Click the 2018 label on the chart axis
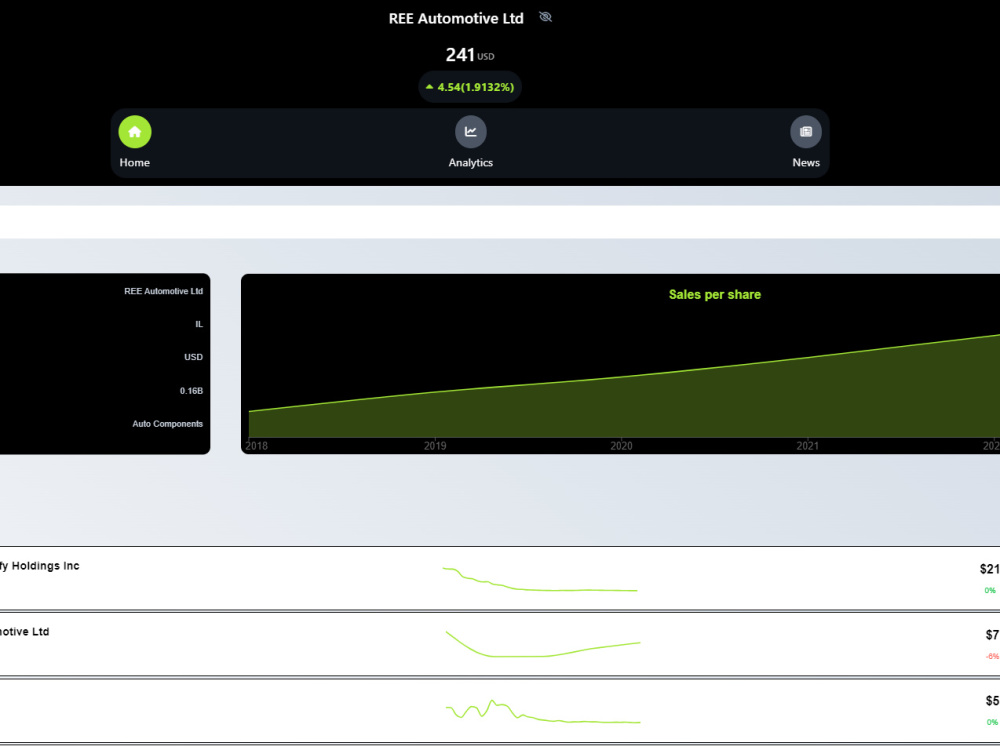This screenshot has height=750, width=1000. (x=256, y=446)
